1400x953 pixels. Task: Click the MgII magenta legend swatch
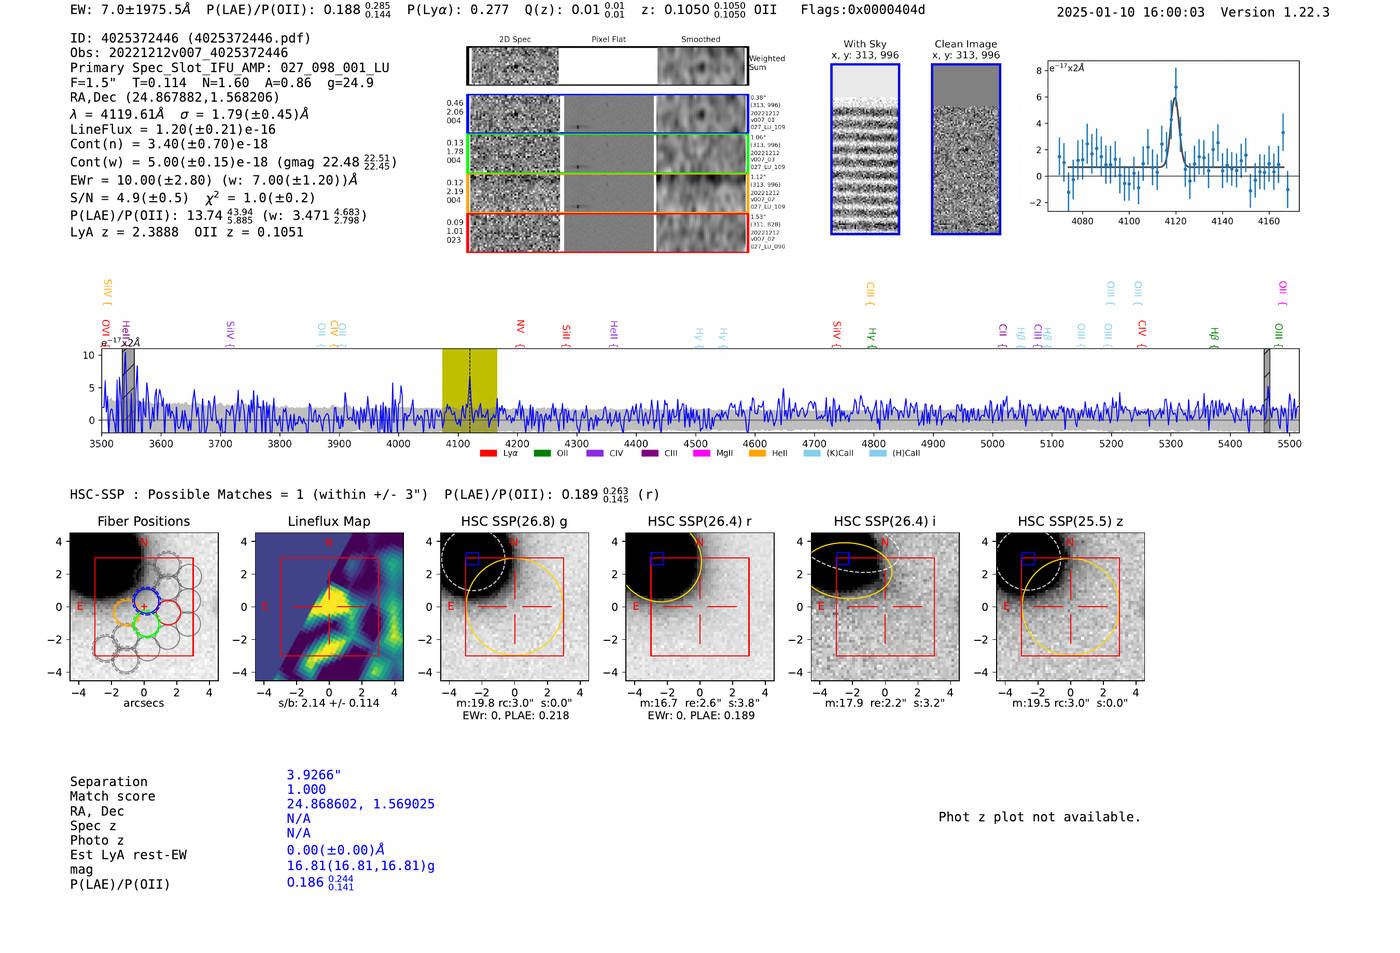pos(701,454)
